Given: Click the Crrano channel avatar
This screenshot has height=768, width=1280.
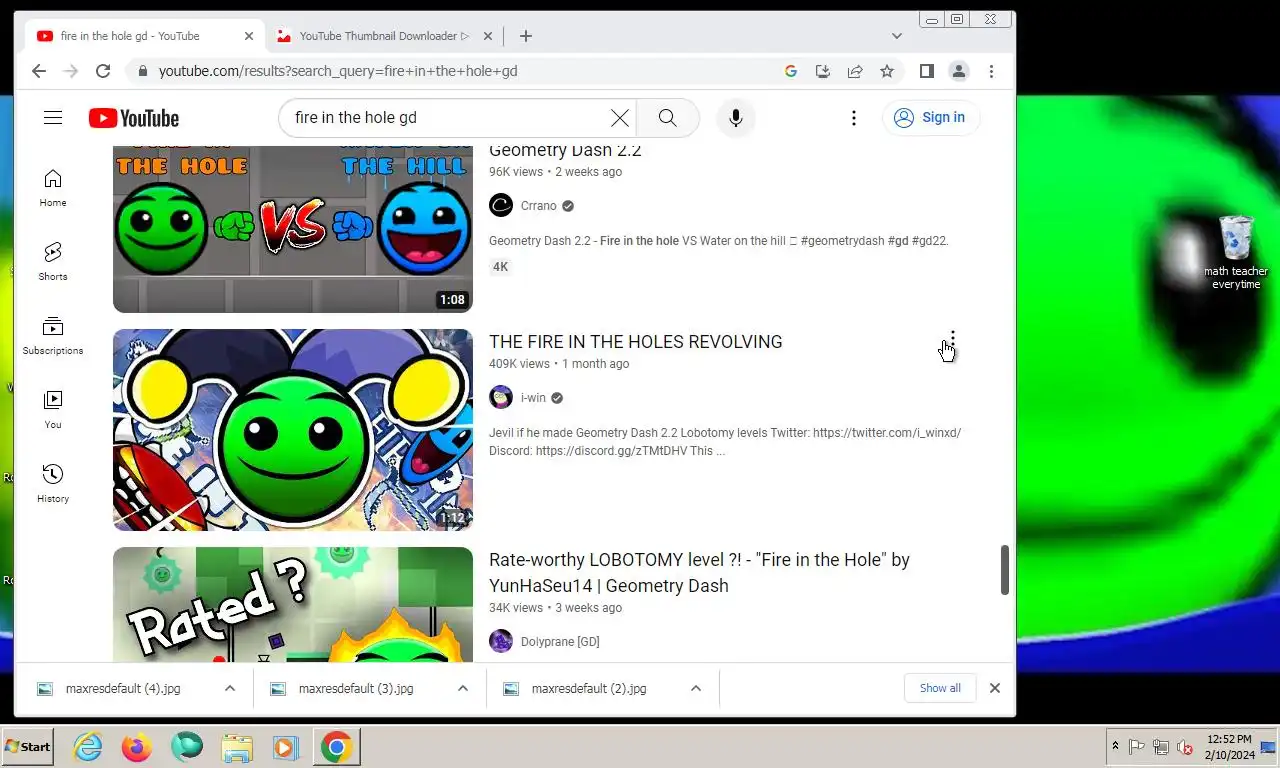Looking at the screenshot, I should (x=501, y=206).
